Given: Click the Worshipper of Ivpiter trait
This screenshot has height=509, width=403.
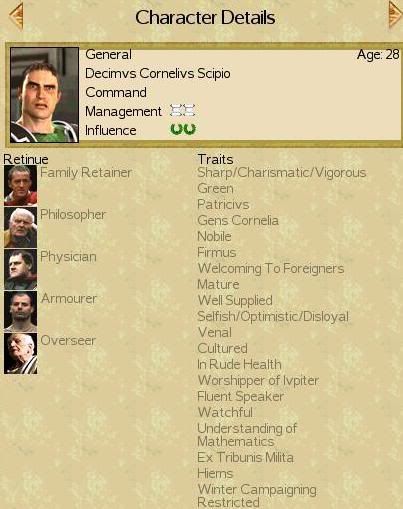Looking at the screenshot, I should (258, 380).
